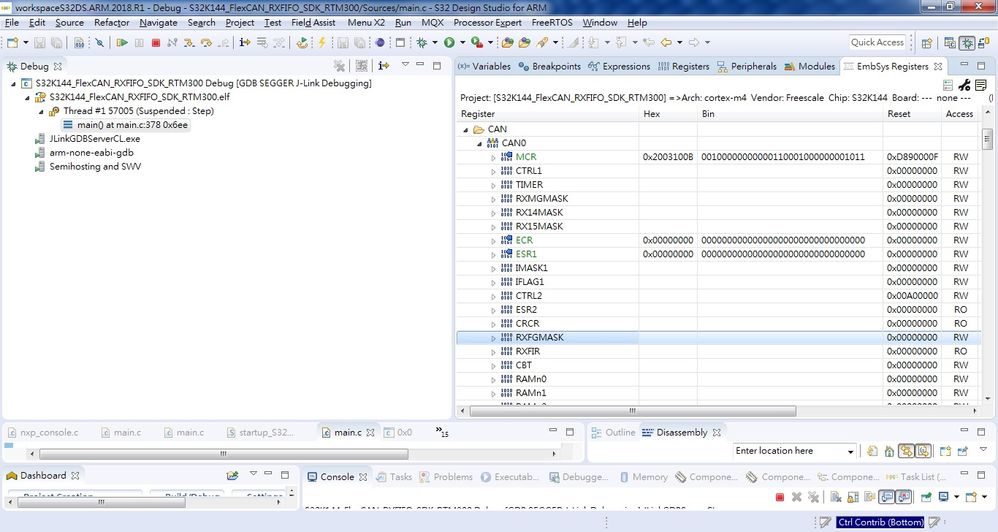
Task: Open the Memory tab in bottom panel
Action: click(x=643, y=477)
